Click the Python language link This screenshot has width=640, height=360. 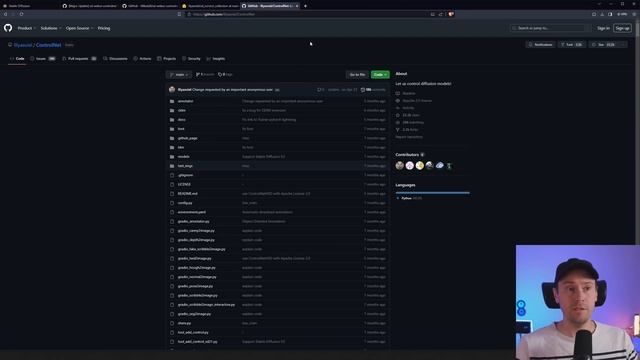tap(406, 198)
